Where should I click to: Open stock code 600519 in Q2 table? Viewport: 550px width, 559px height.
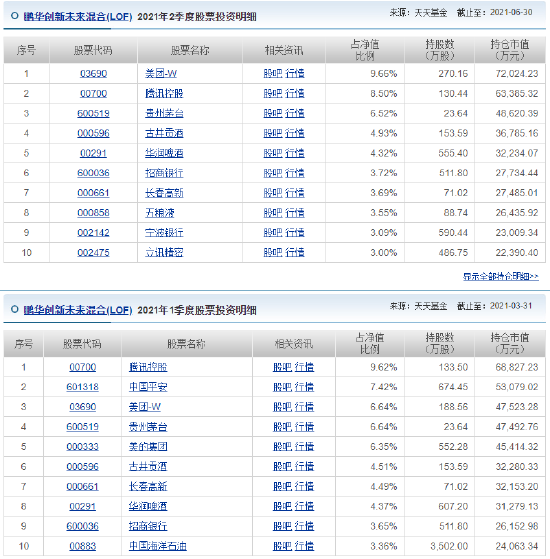[93, 113]
